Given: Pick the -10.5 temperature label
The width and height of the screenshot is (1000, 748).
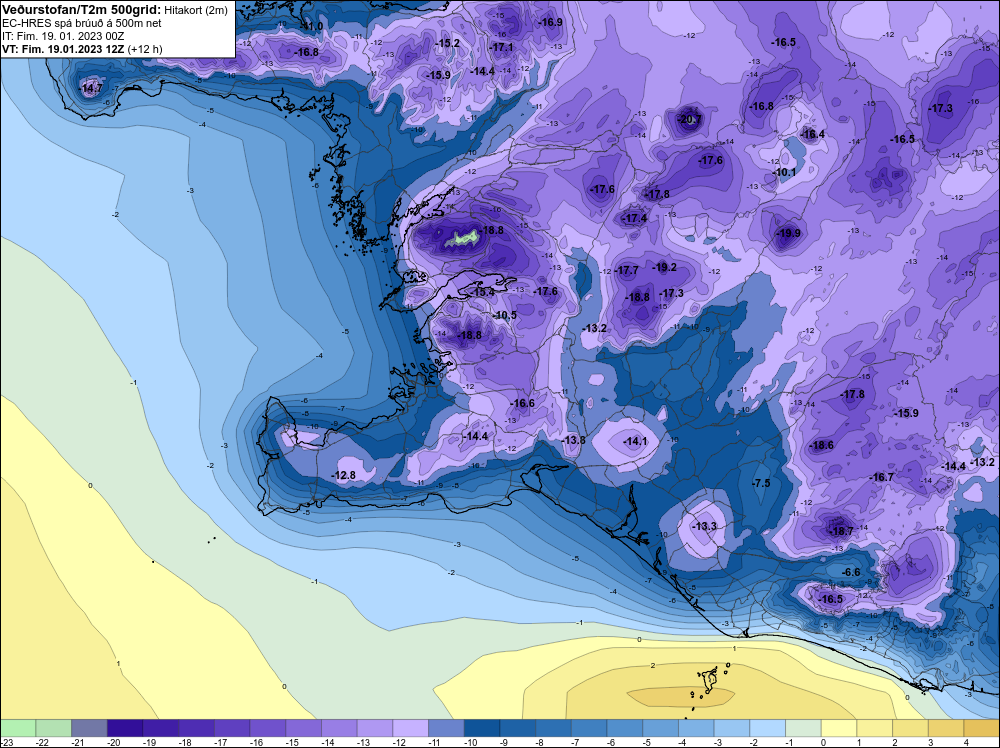Looking at the screenshot, I should pos(505,315).
